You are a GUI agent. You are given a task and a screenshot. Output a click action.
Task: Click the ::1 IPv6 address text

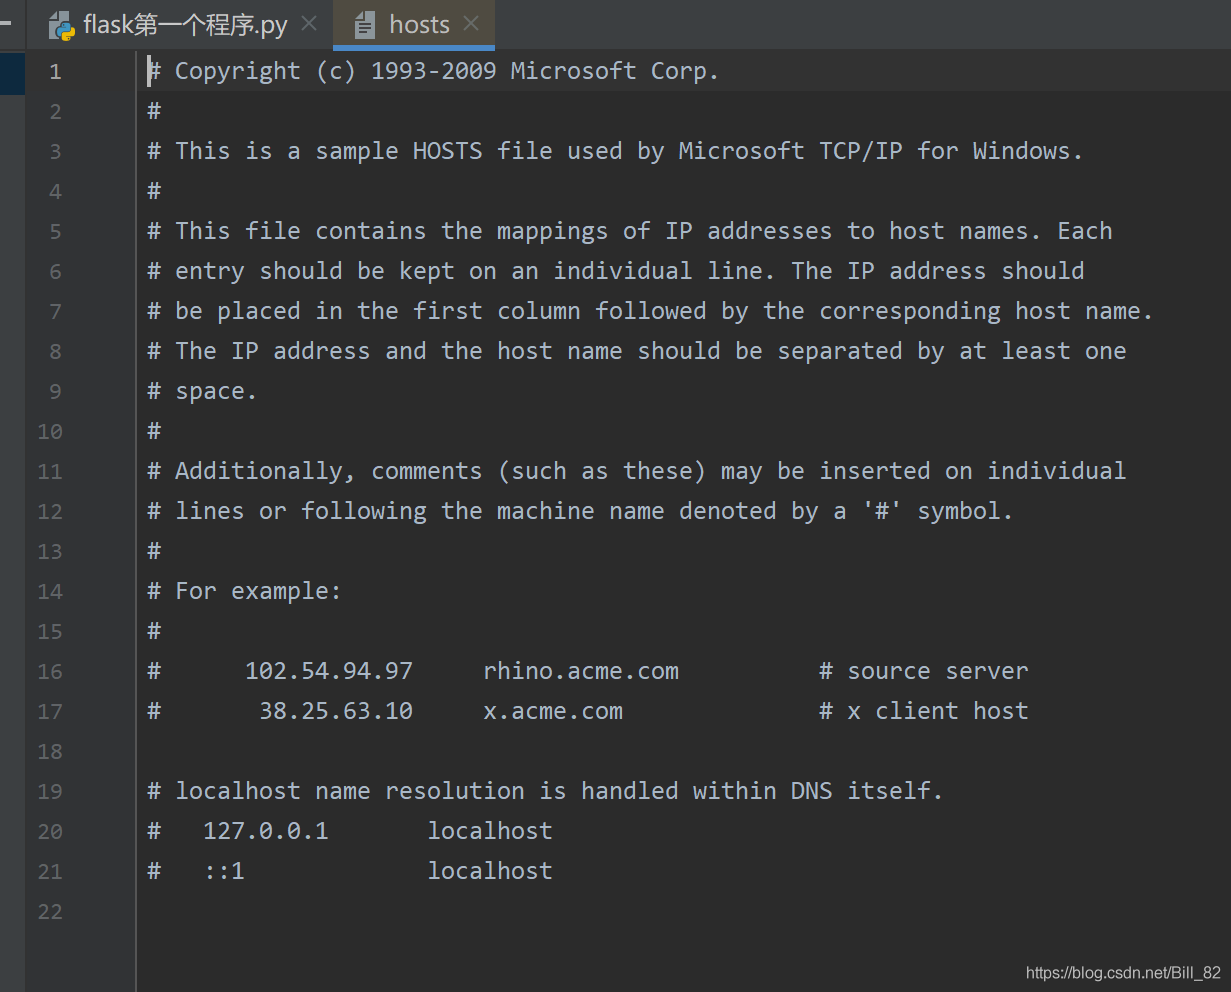(x=224, y=871)
